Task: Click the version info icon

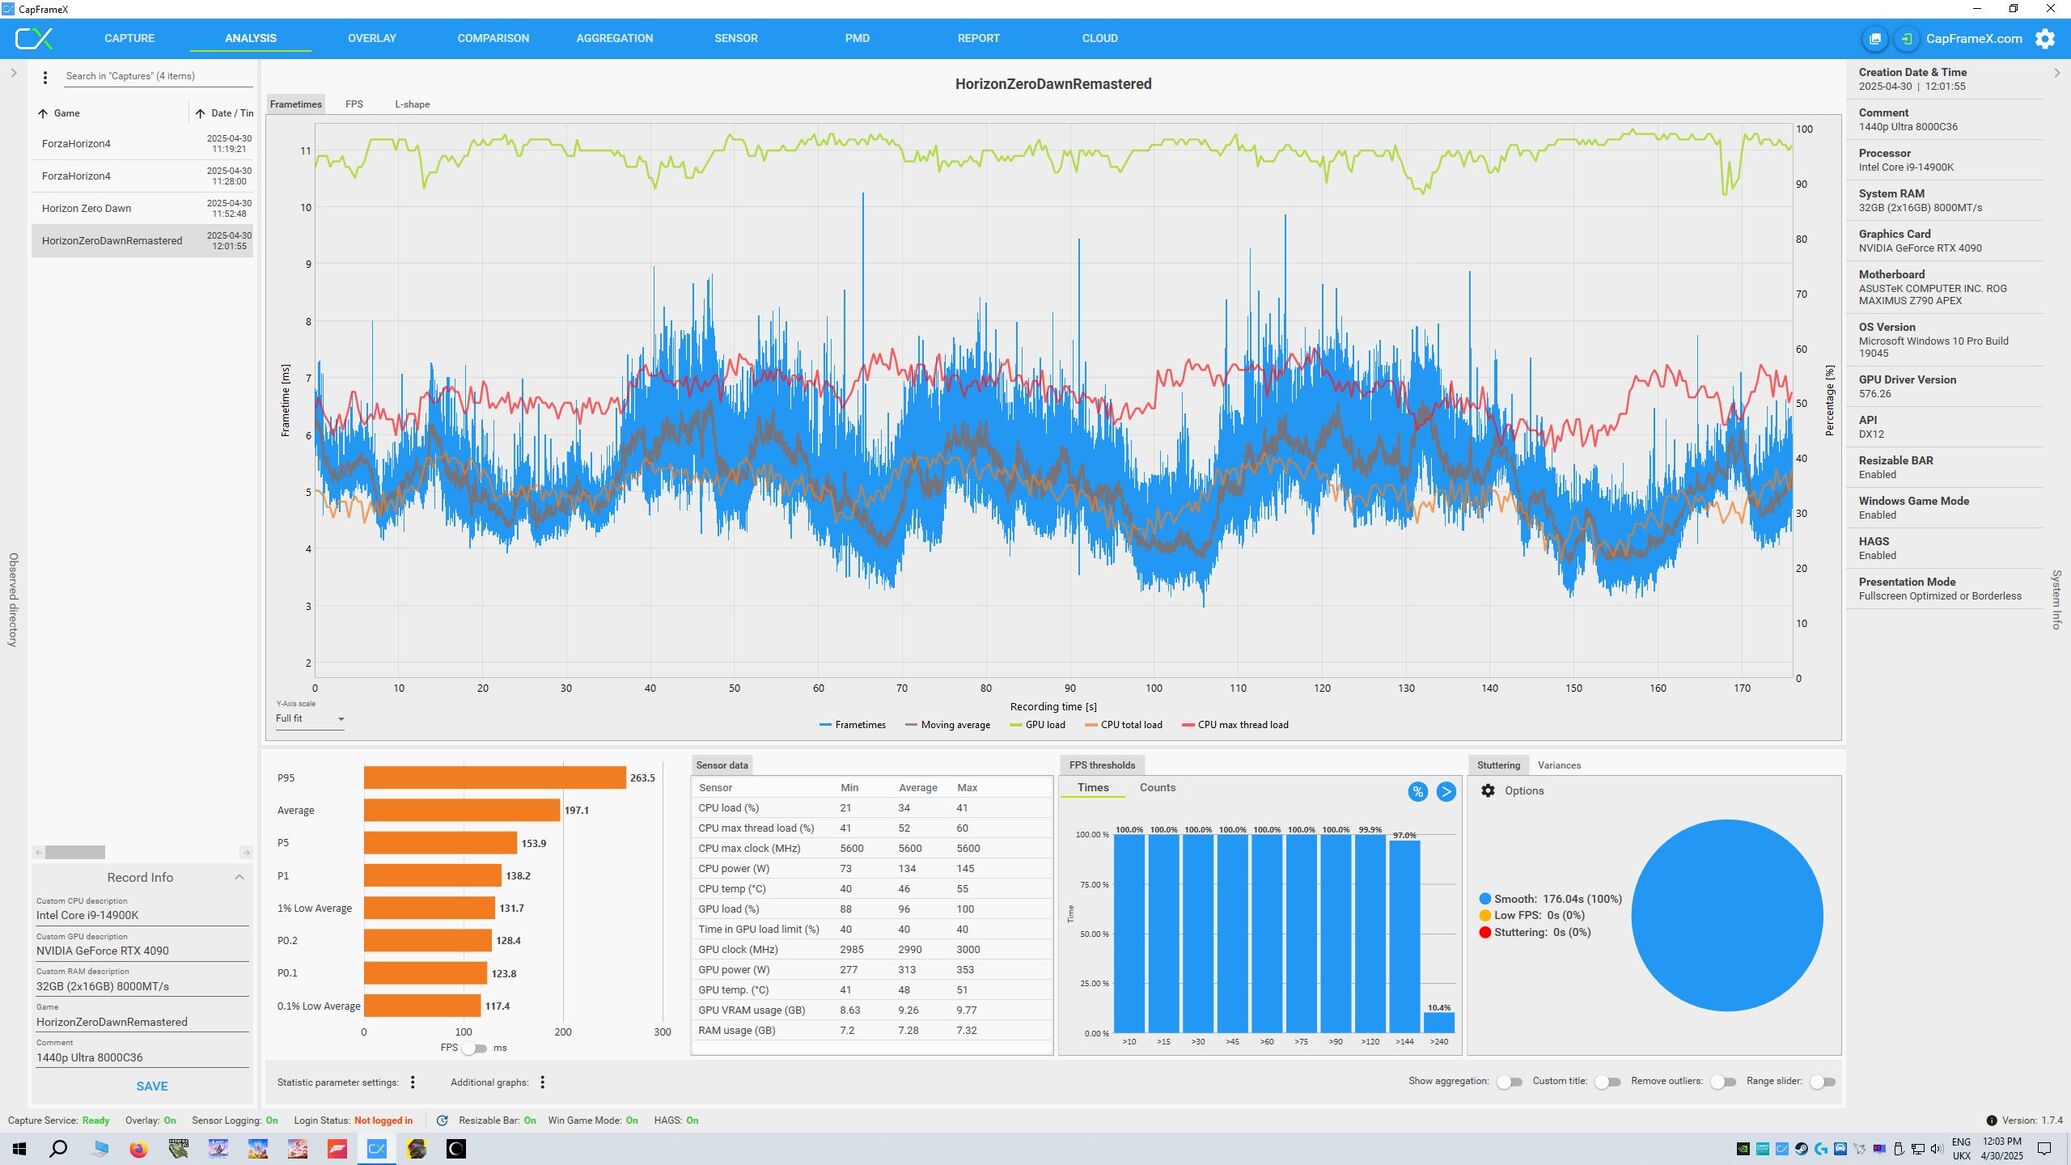Action: tap(1991, 1120)
